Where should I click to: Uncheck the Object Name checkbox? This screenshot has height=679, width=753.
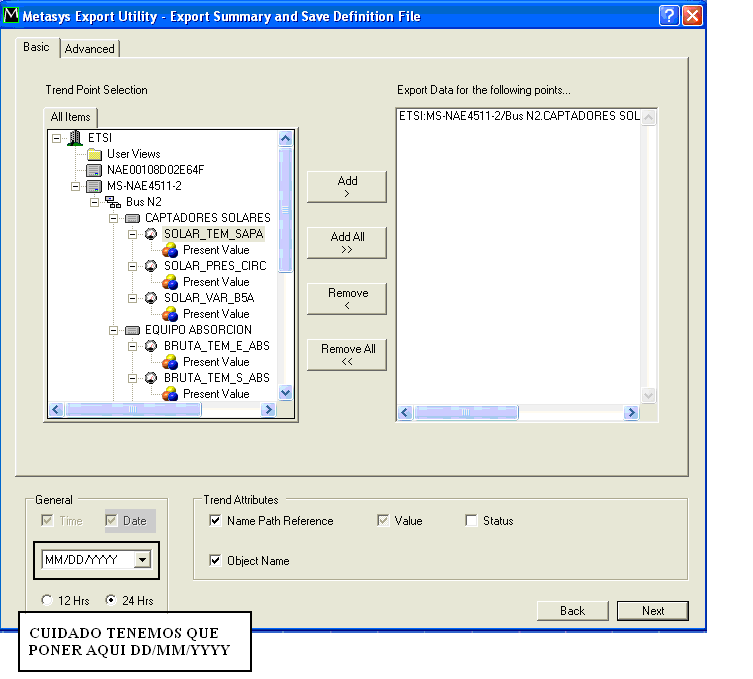pos(215,560)
